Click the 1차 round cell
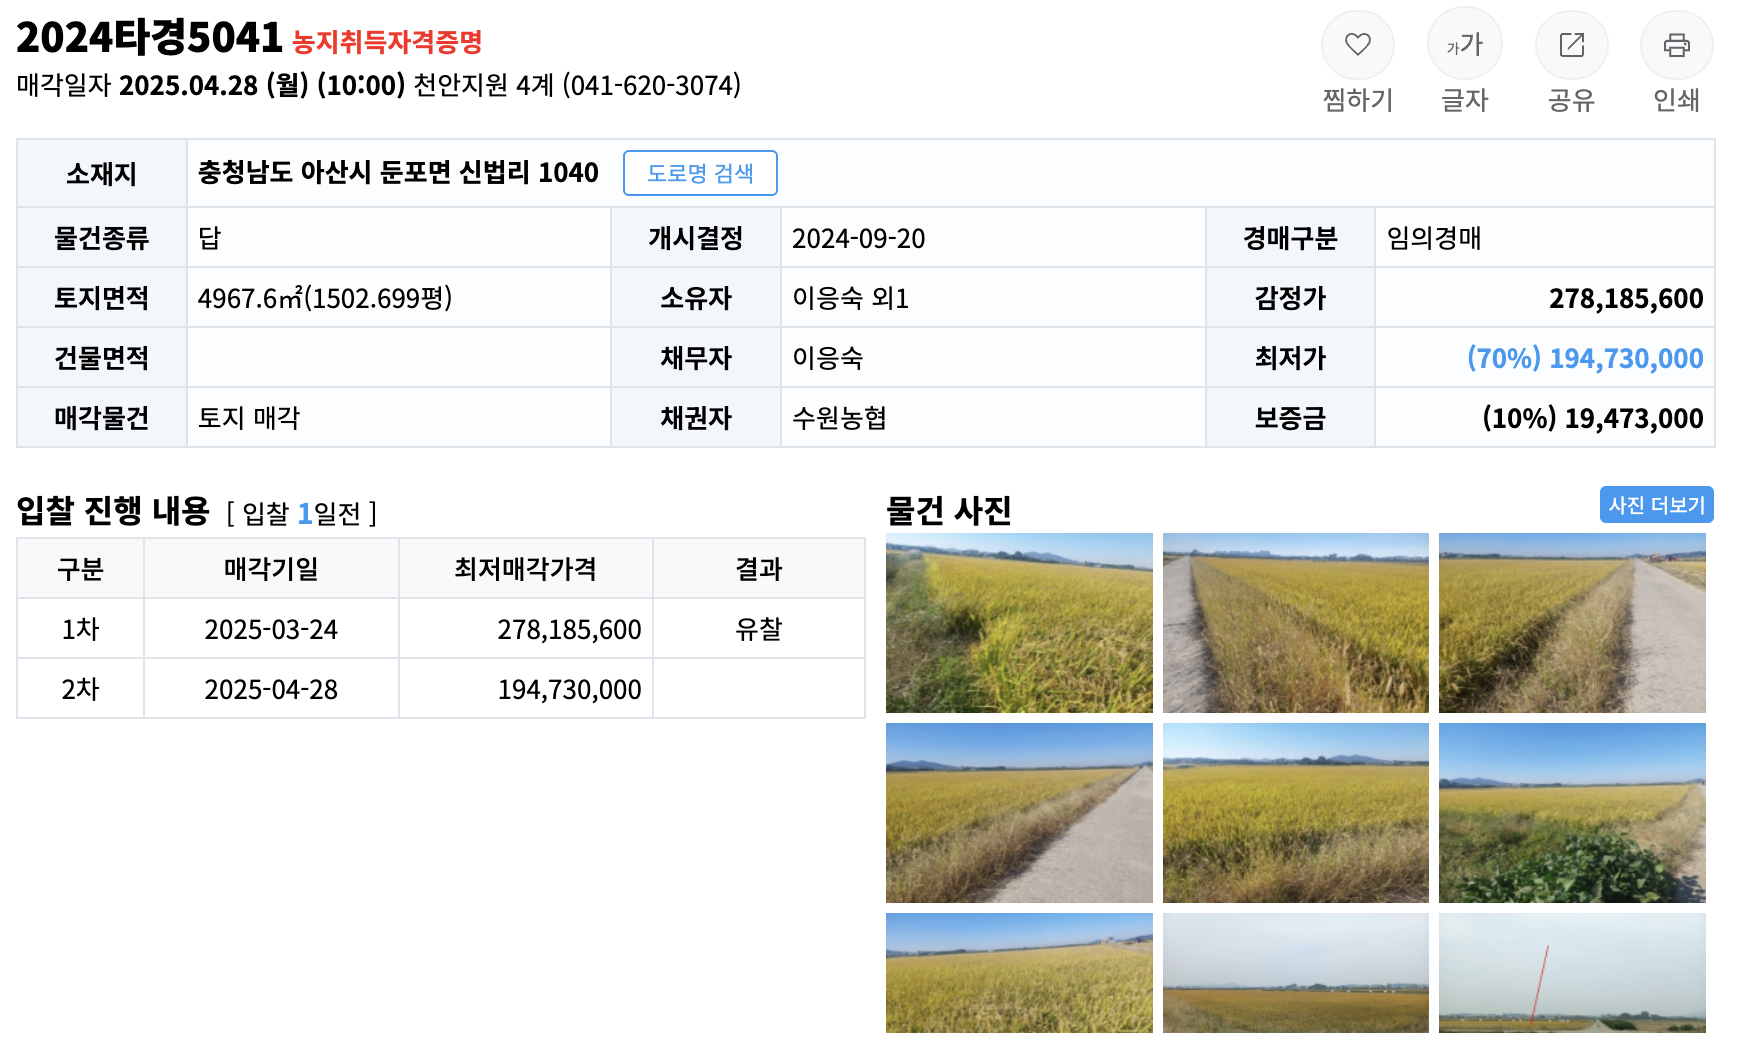Image resolution: width=1740 pixels, height=1058 pixels. click(x=80, y=629)
